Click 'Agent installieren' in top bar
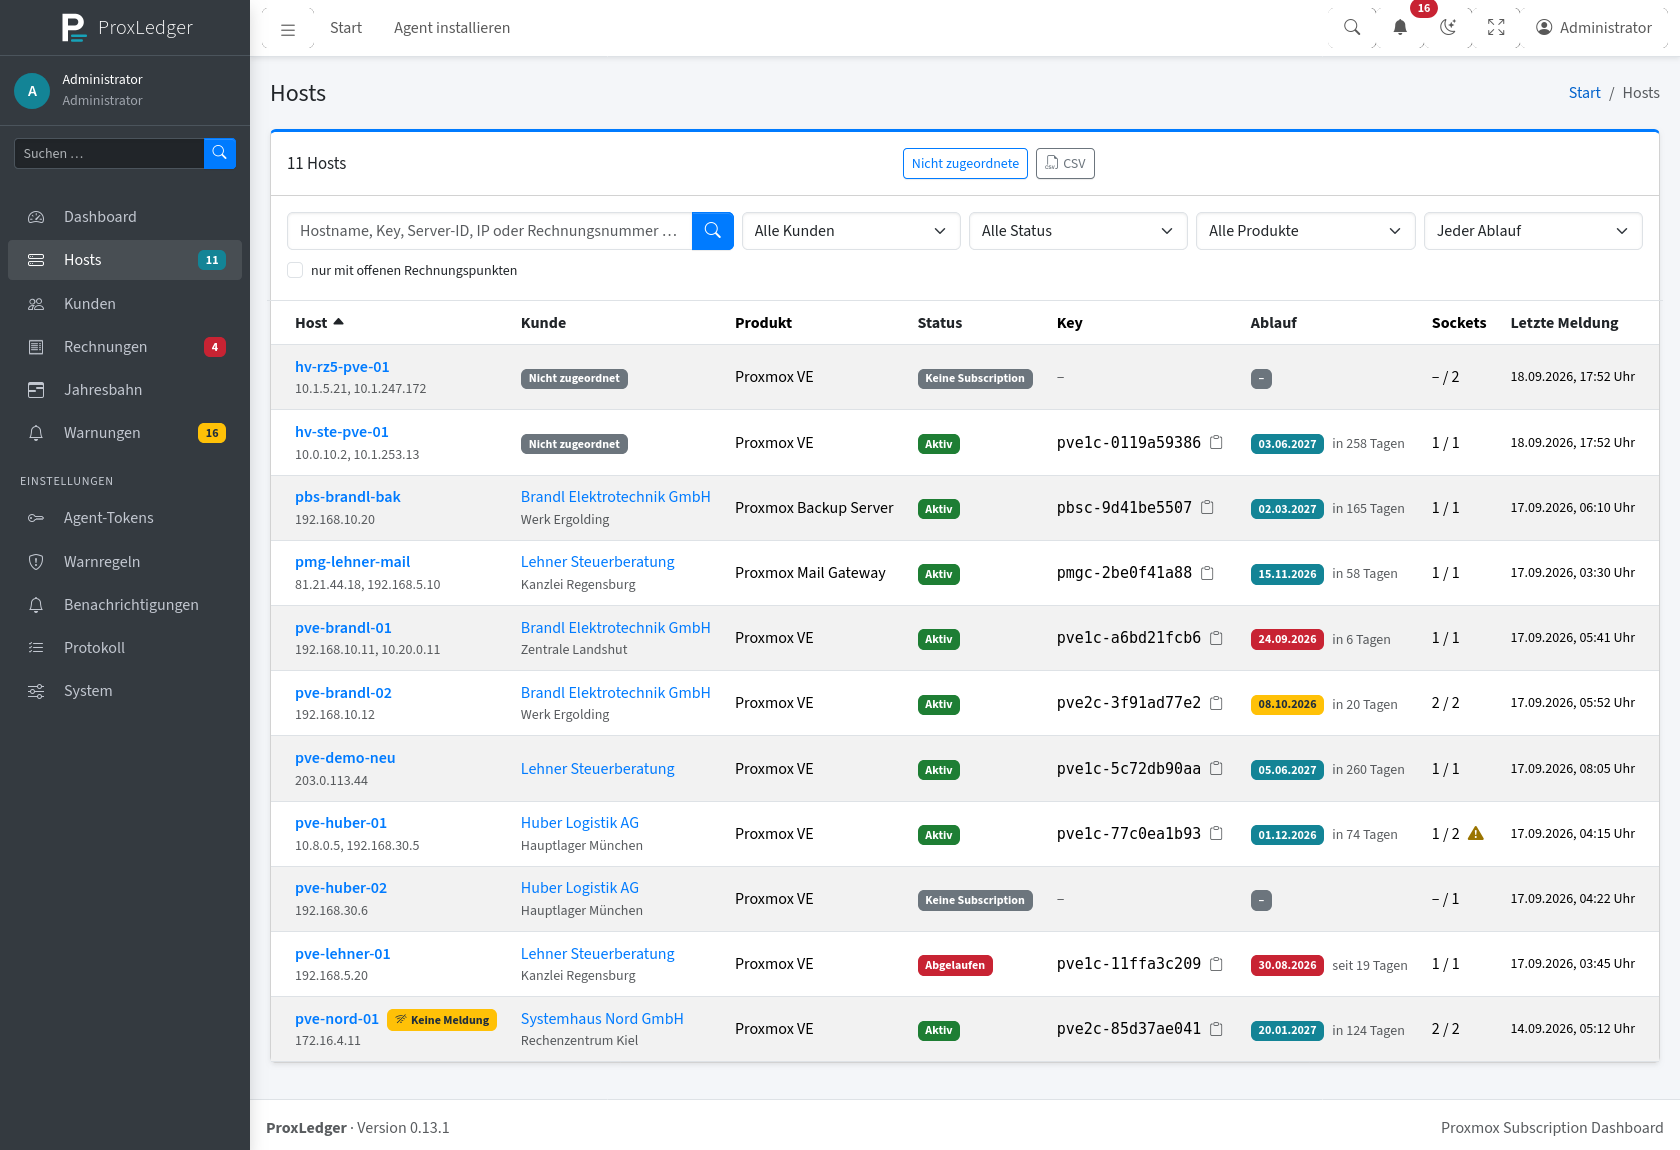Screen dimensions: 1680x1150 click(452, 28)
